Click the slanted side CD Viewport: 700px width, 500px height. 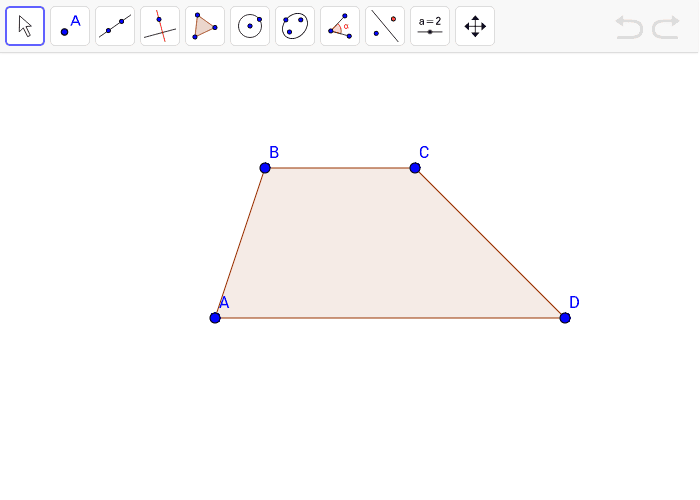pyautogui.click(x=490, y=243)
